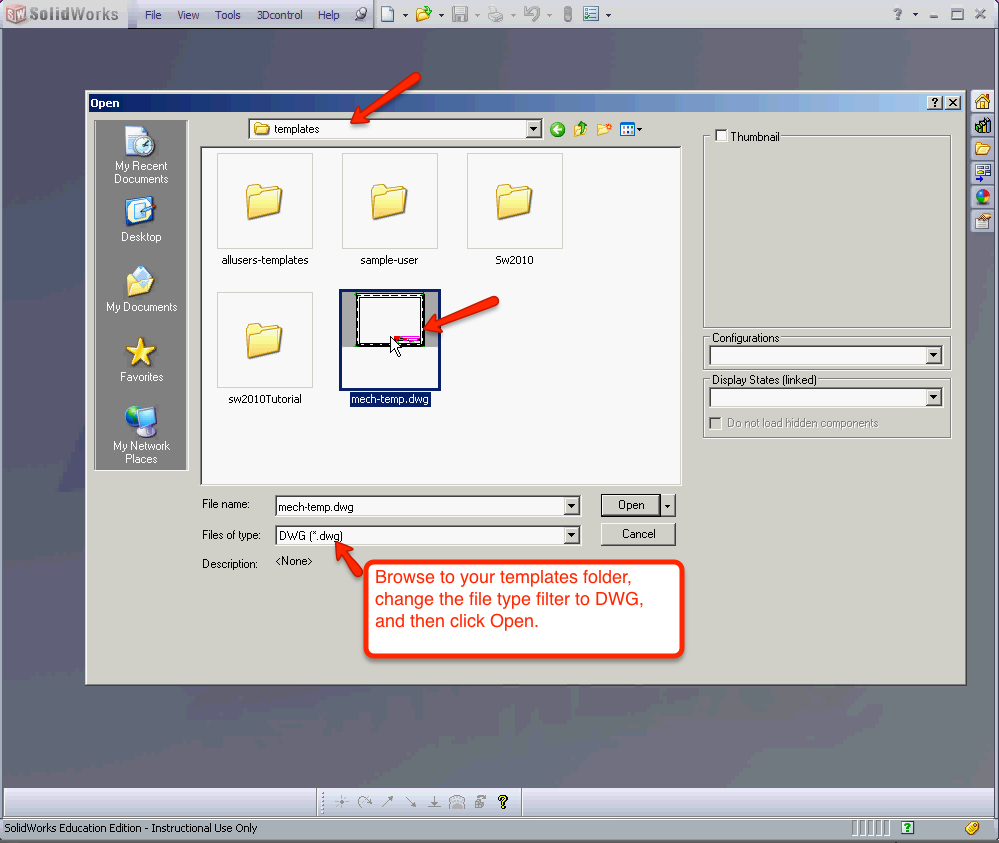Expand the Files of type dropdown arrow
999x843 pixels.
click(x=571, y=535)
